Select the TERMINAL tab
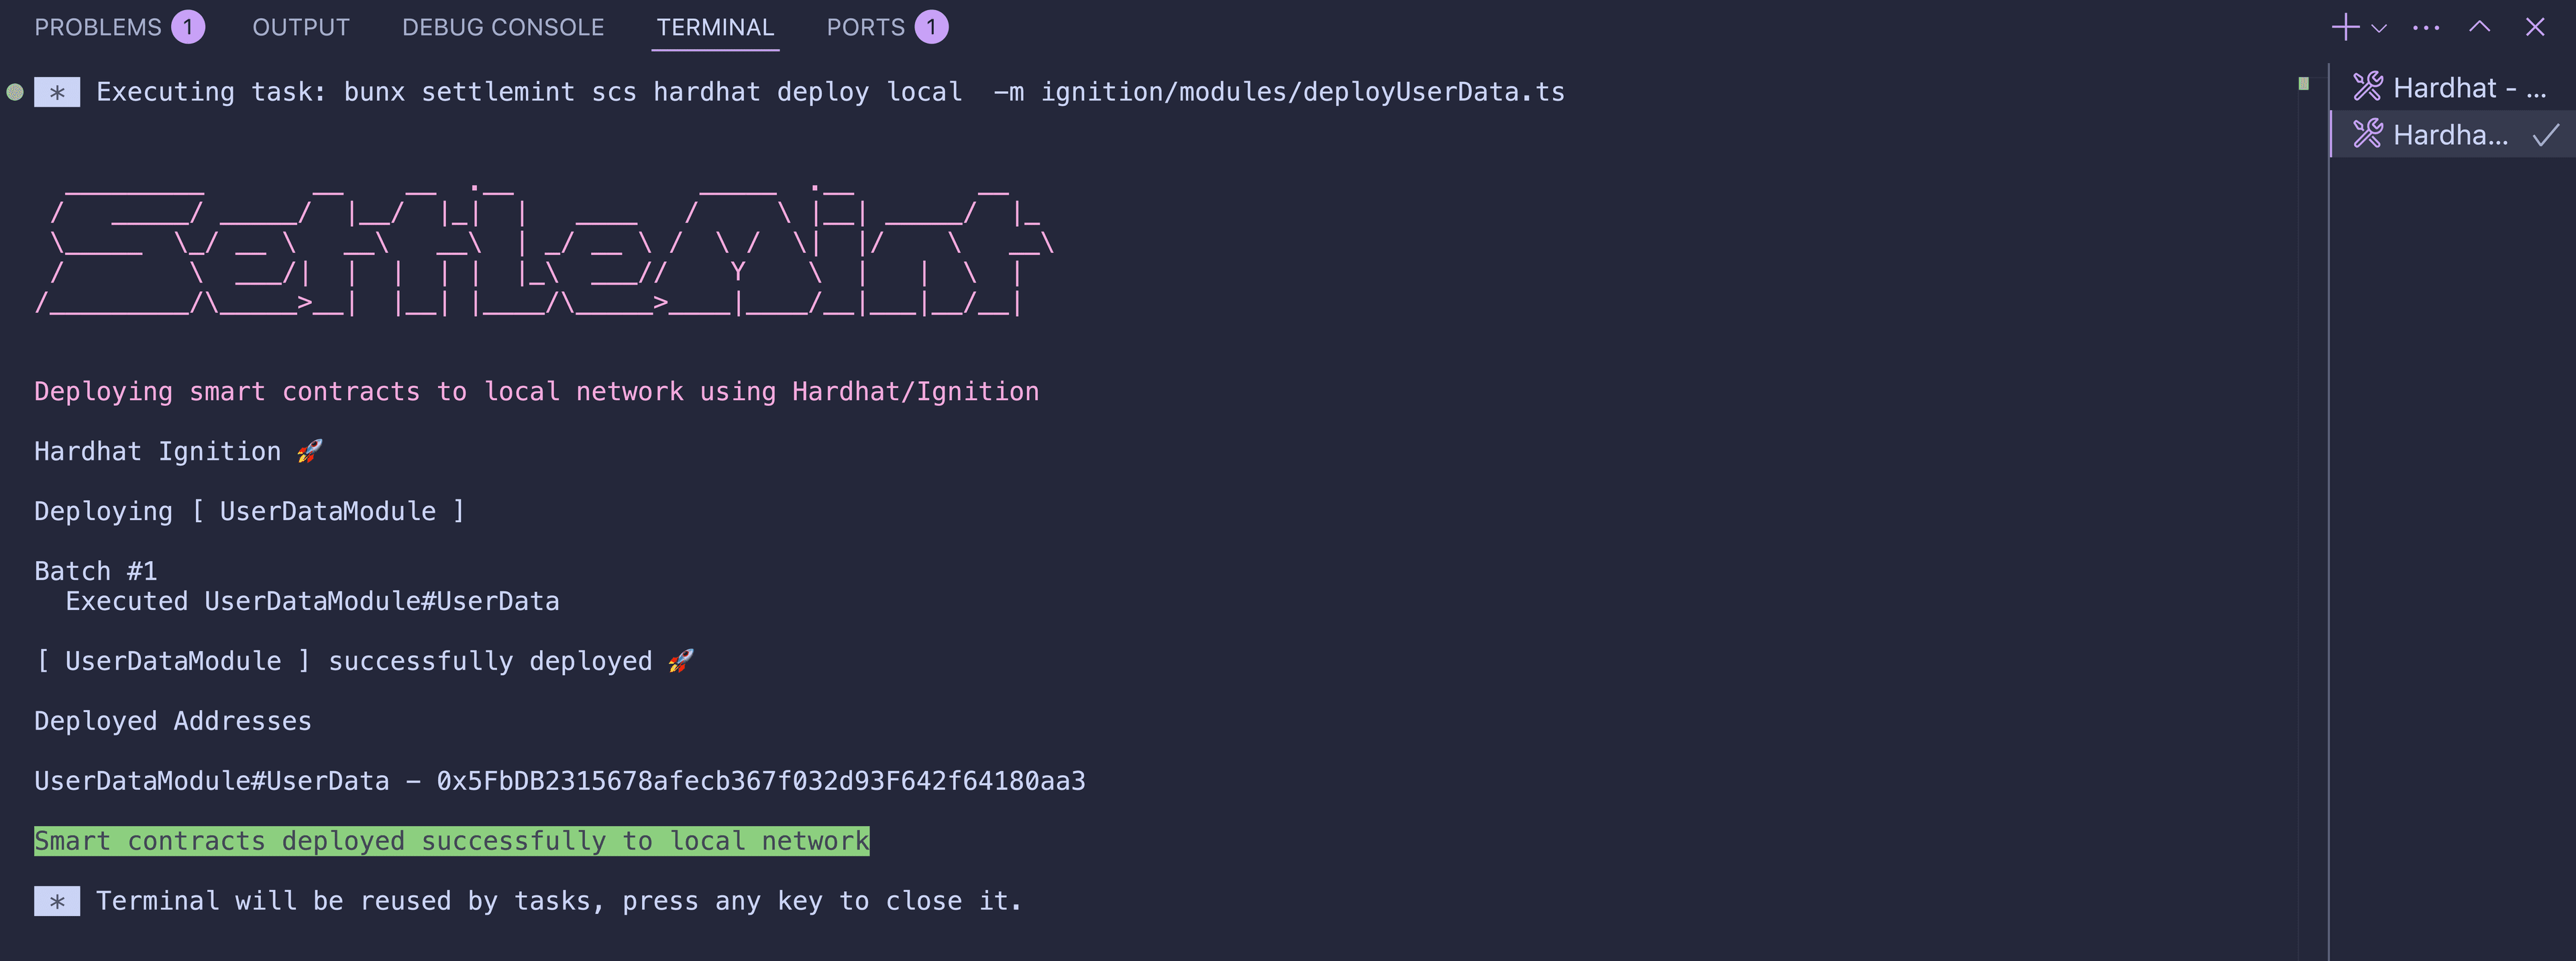The height and width of the screenshot is (961, 2576). [715, 27]
